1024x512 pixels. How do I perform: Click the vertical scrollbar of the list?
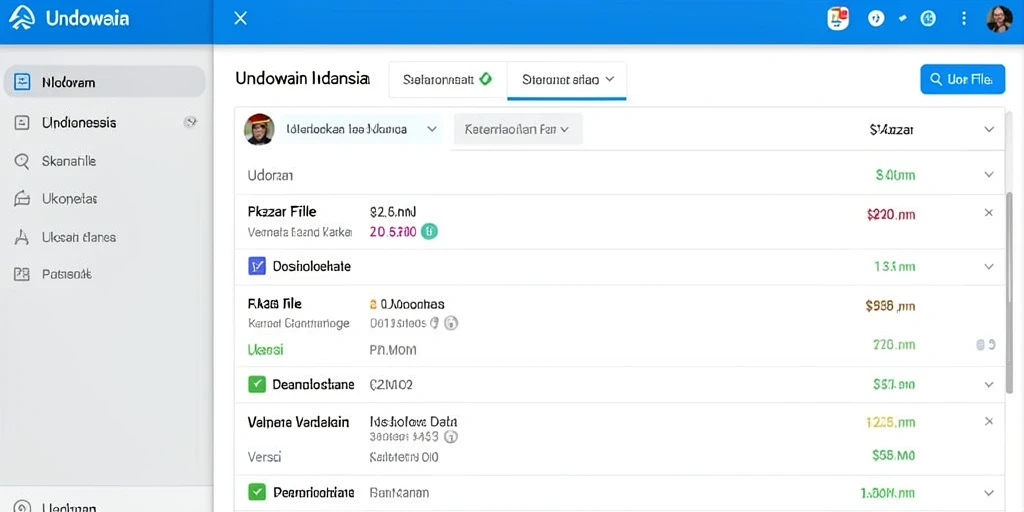(1010, 294)
